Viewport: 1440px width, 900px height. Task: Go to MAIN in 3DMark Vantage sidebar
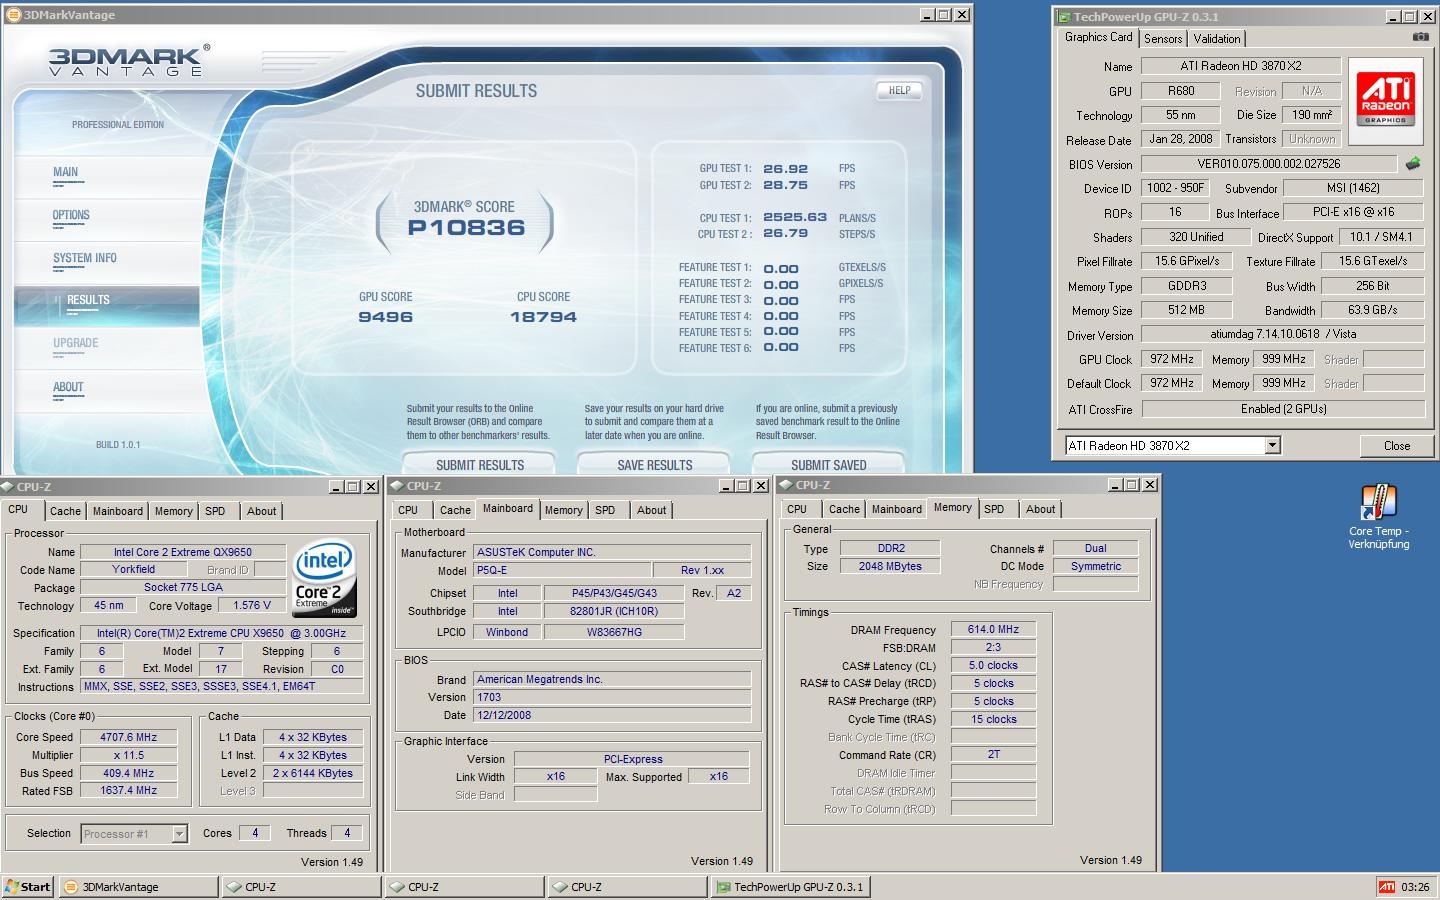[66, 172]
